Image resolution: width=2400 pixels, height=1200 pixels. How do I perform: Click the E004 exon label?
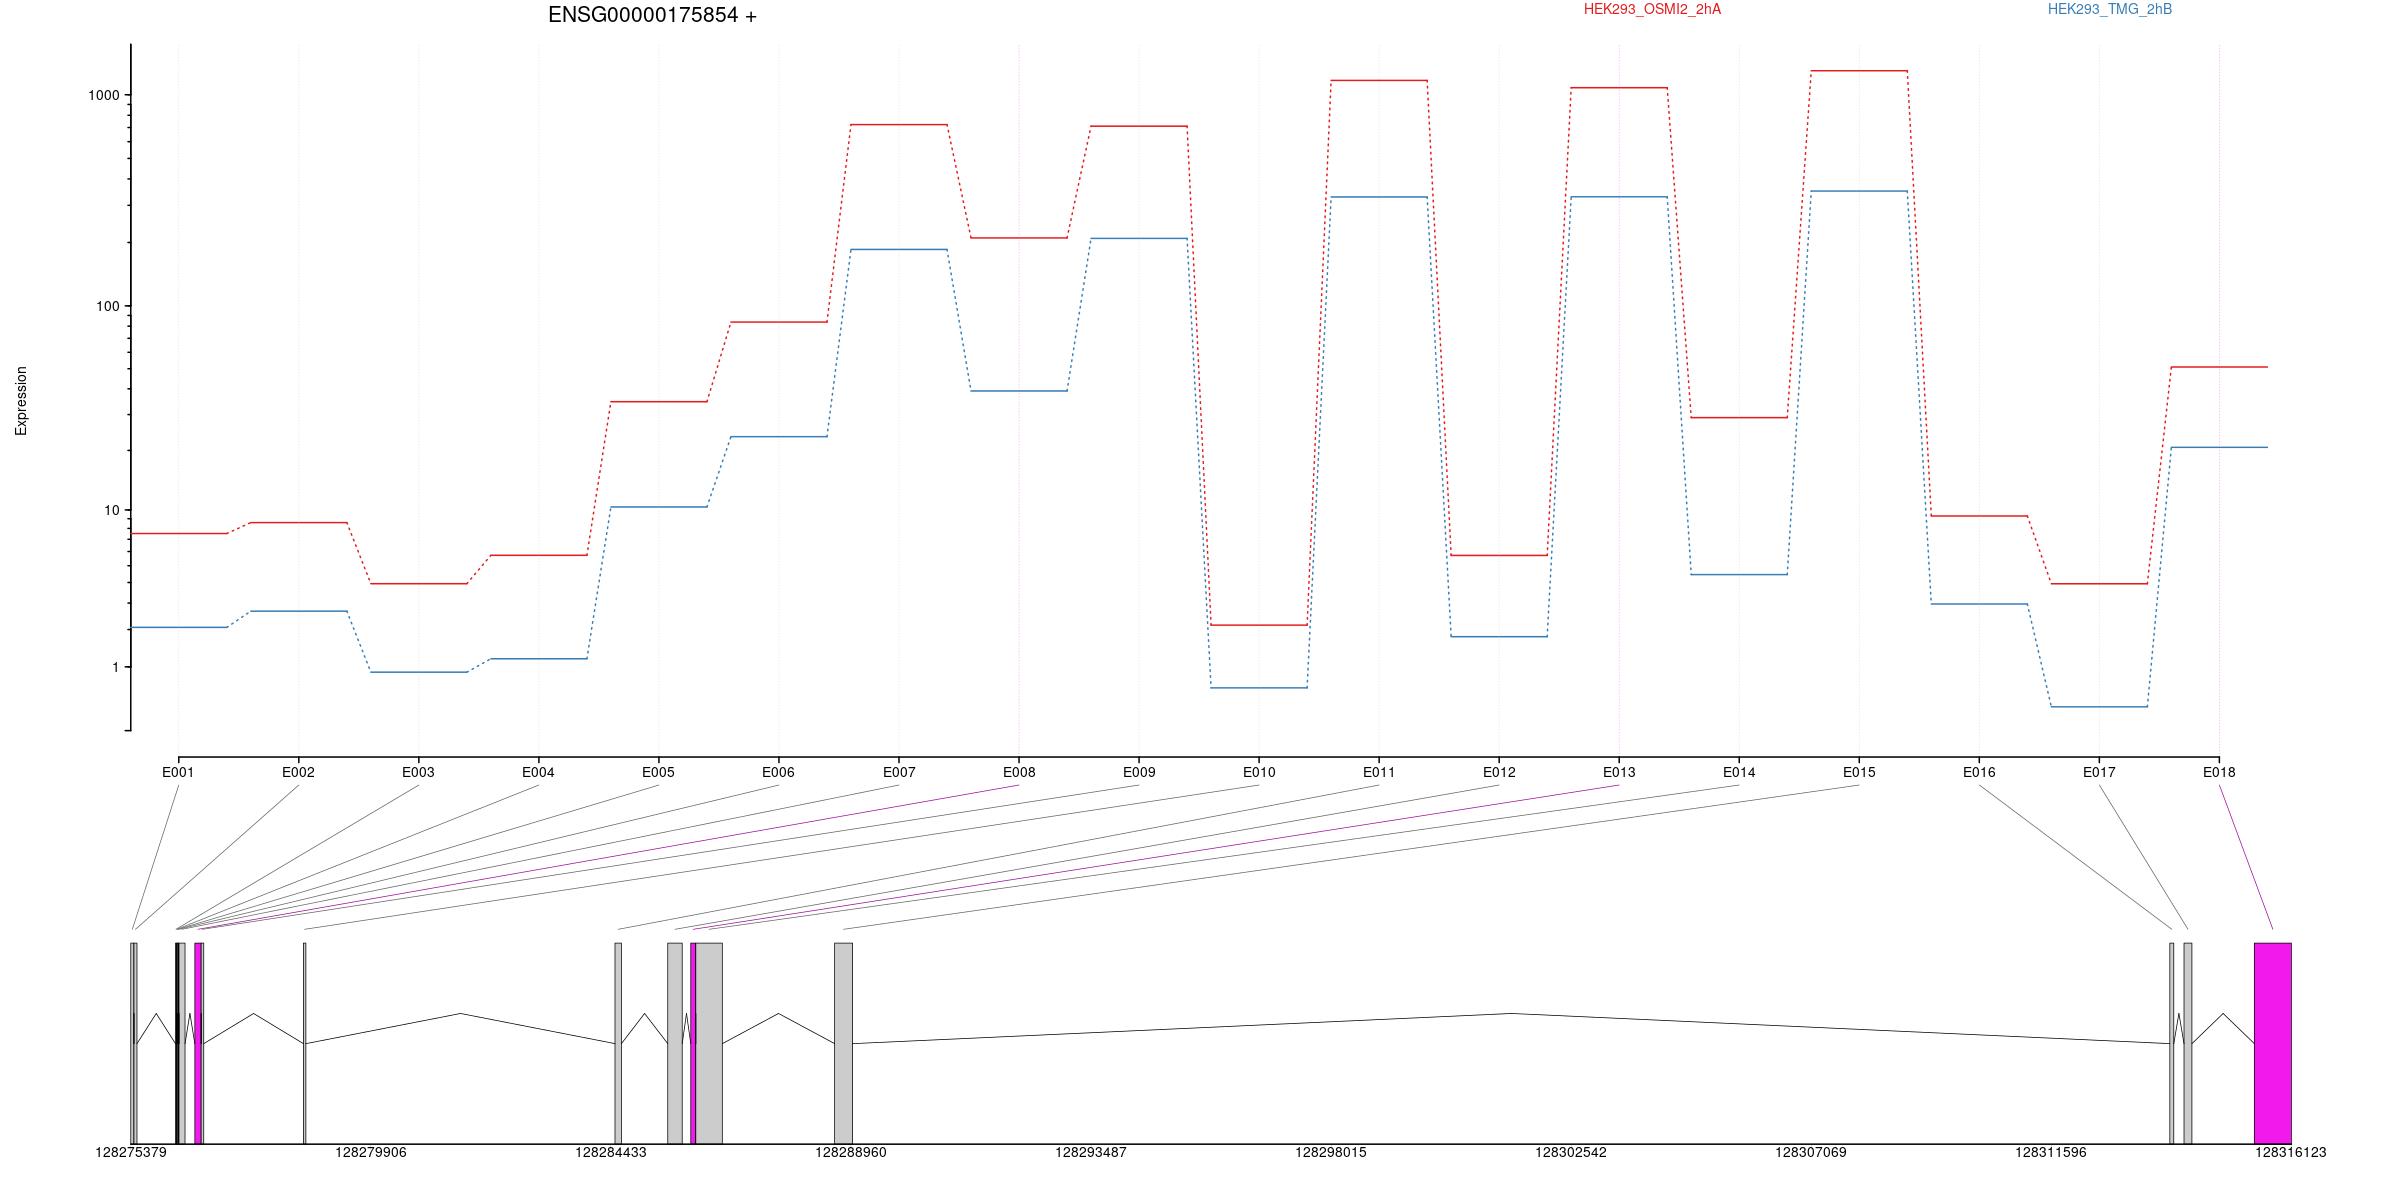(538, 772)
